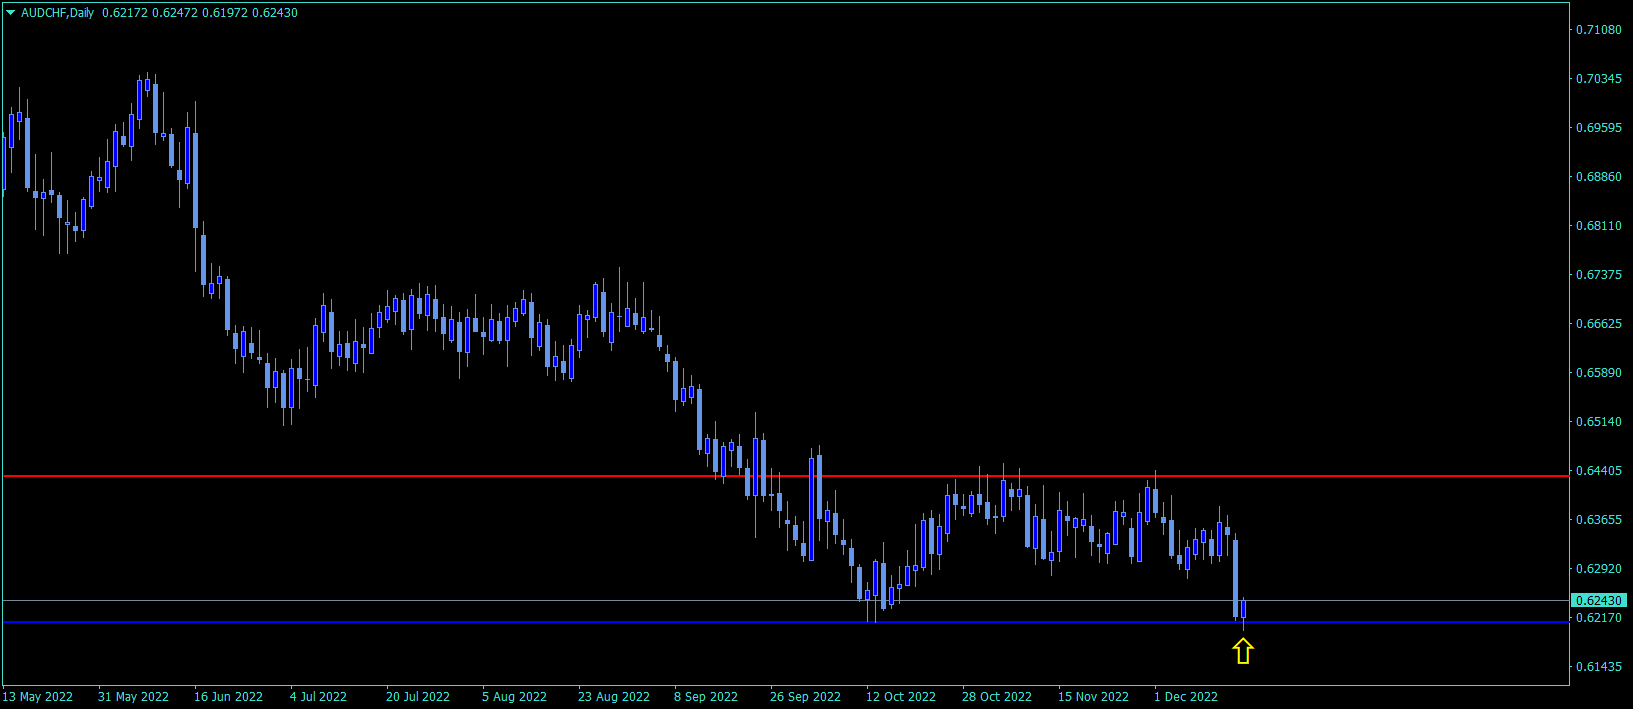This screenshot has height=709, width=1633.
Task: Click the 0.69595 price axis label
Action: (x=1599, y=128)
